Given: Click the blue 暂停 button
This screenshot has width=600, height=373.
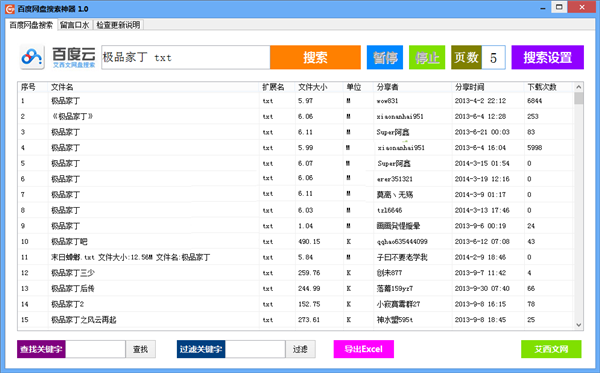Looking at the screenshot, I should point(385,57).
